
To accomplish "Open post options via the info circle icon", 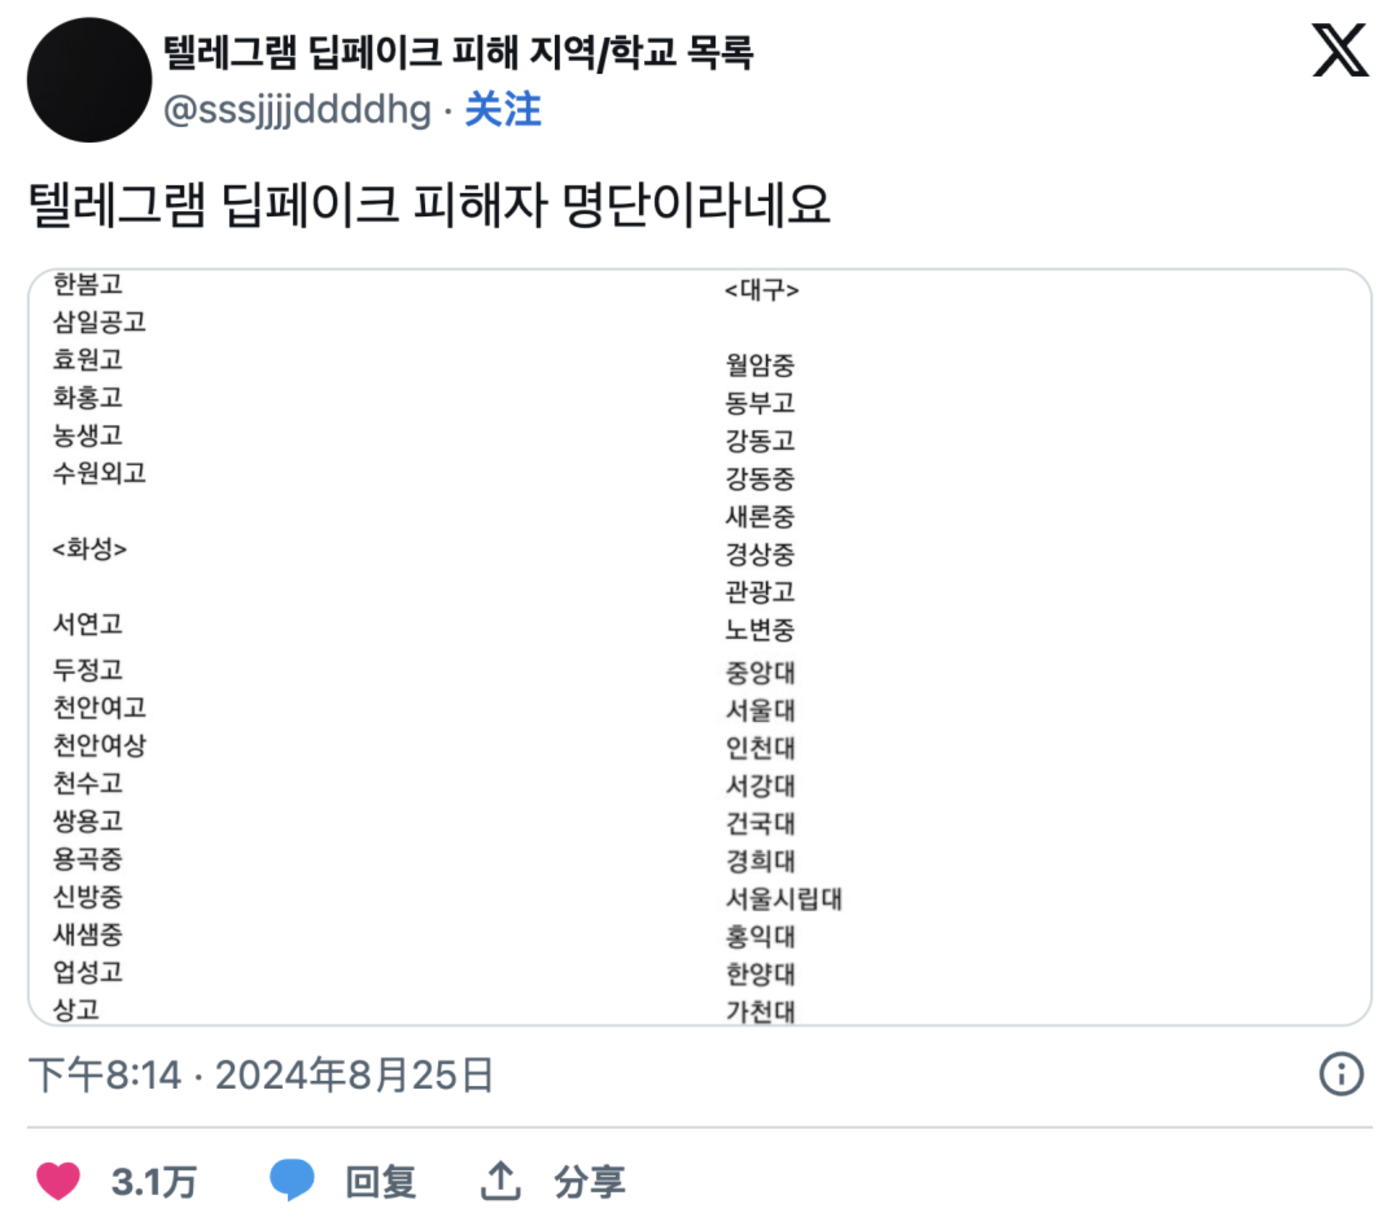I will [x=1340, y=1073].
